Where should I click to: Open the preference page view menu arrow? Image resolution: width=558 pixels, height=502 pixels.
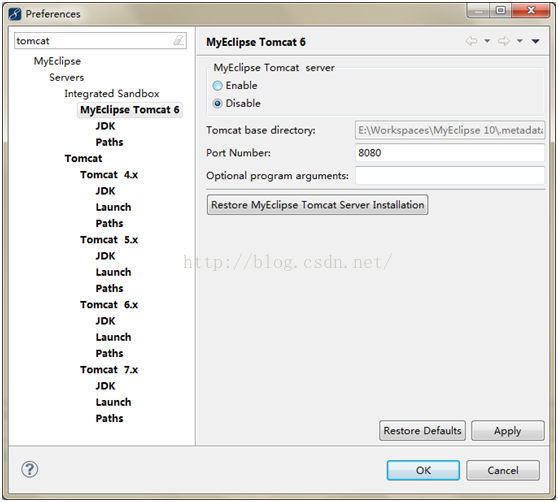pos(536,42)
